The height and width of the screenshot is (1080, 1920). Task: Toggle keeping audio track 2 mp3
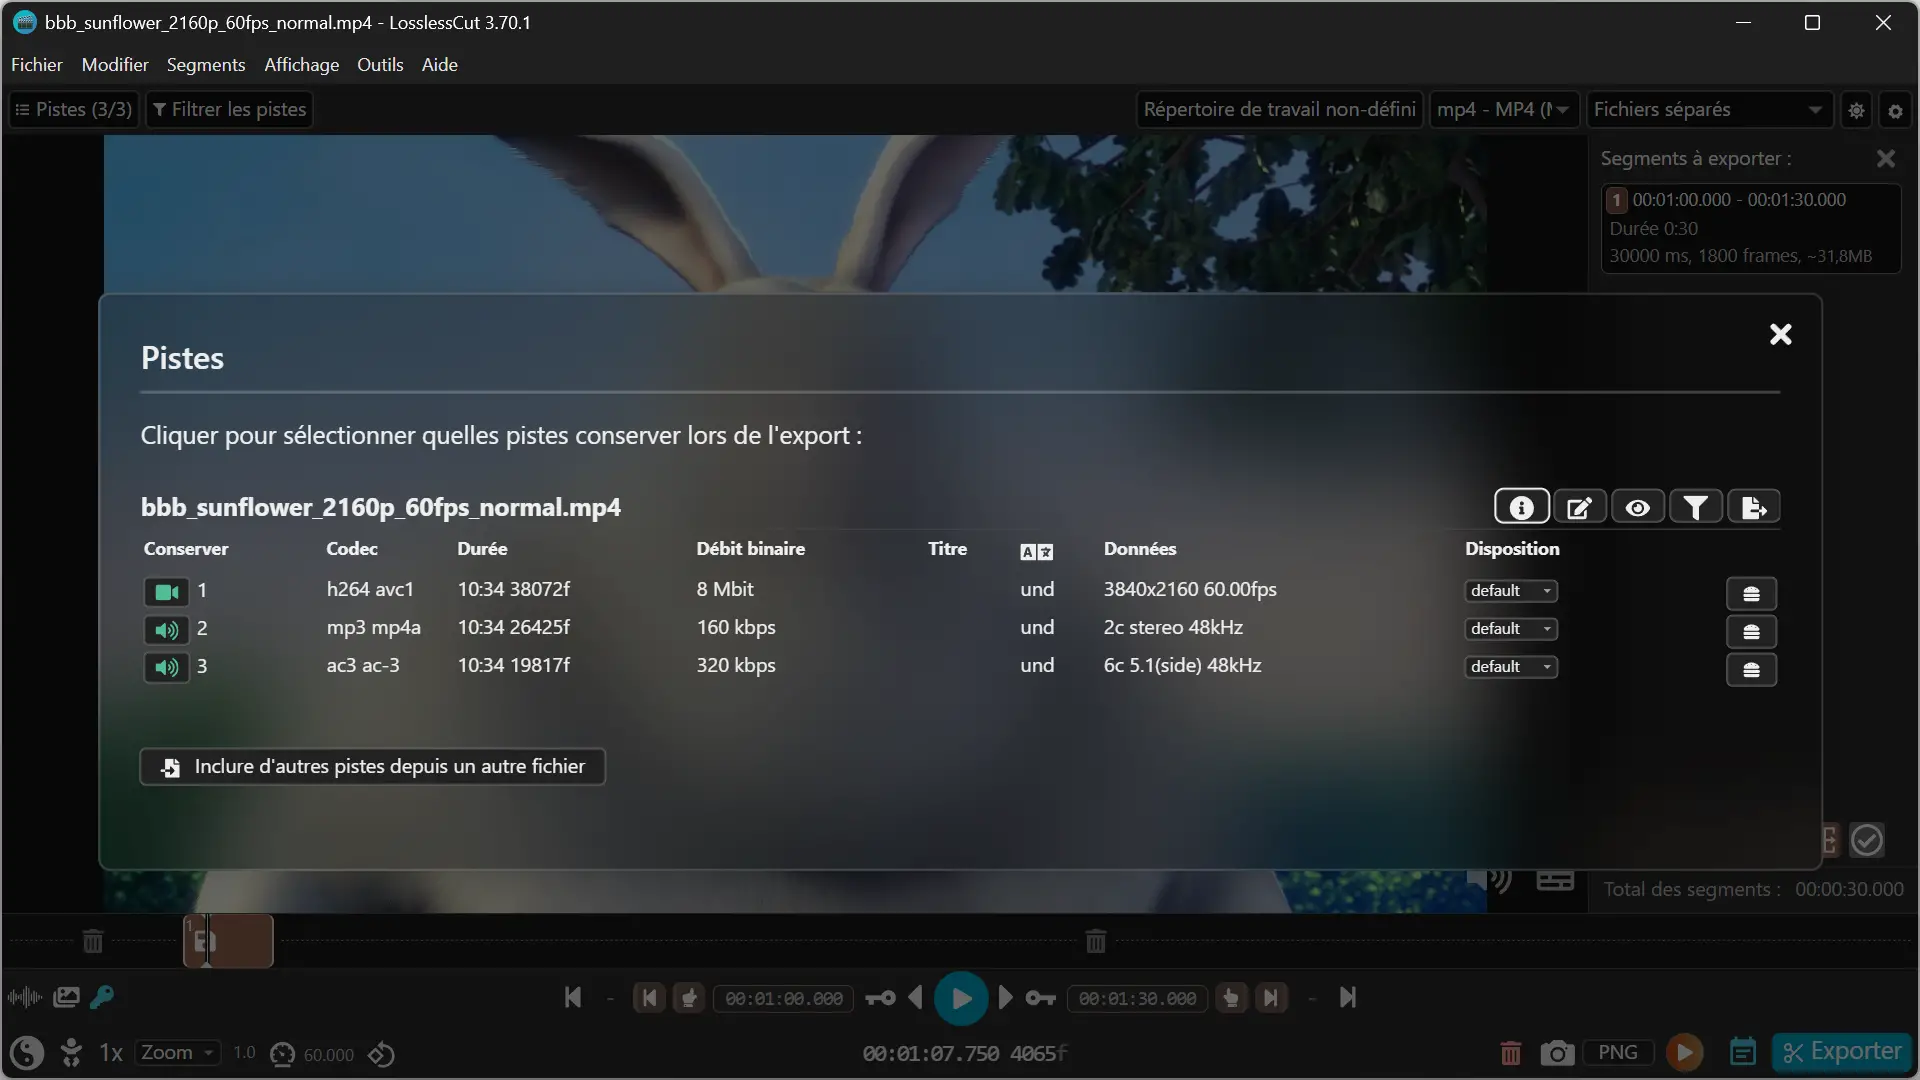[x=166, y=630]
